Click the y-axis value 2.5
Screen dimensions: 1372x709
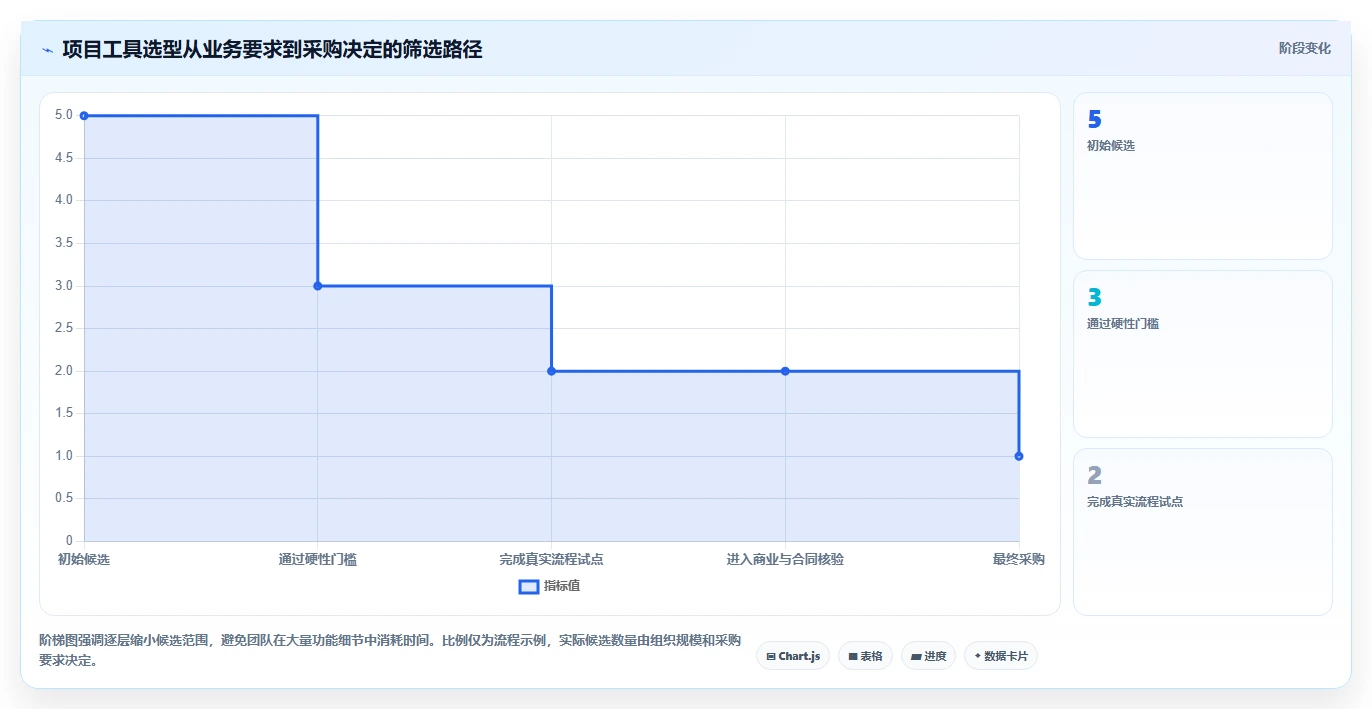point(64,328)
